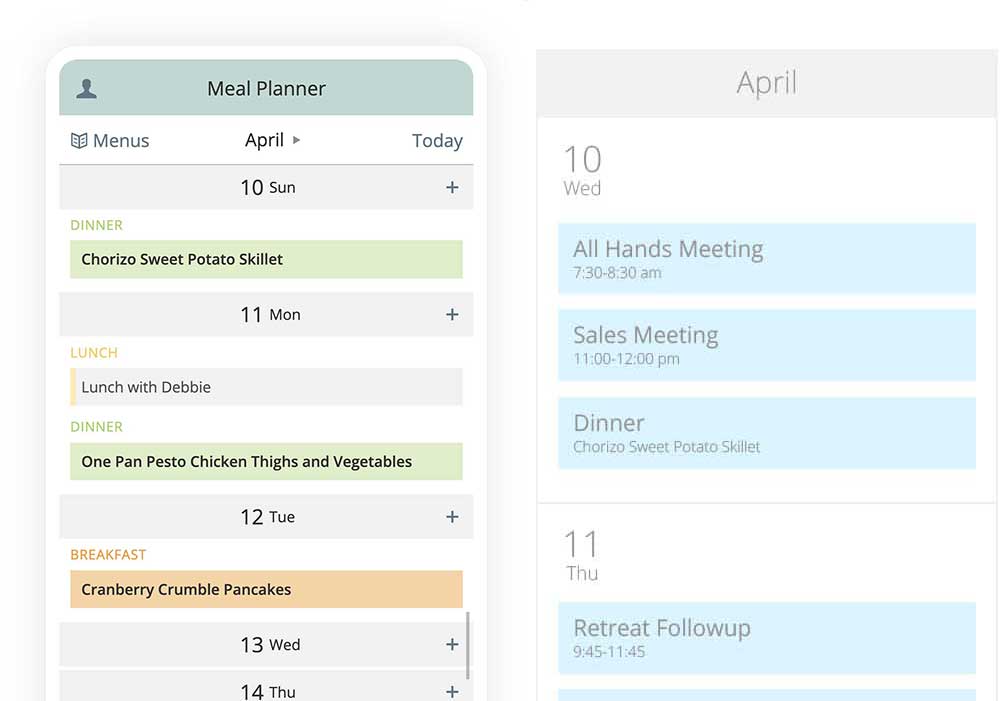Image resolution: width=1000 pixels, height=701 pixels.
Task: Open One Pan Pesto Chicken Thighs recipe
Action: tap(266, 461)
